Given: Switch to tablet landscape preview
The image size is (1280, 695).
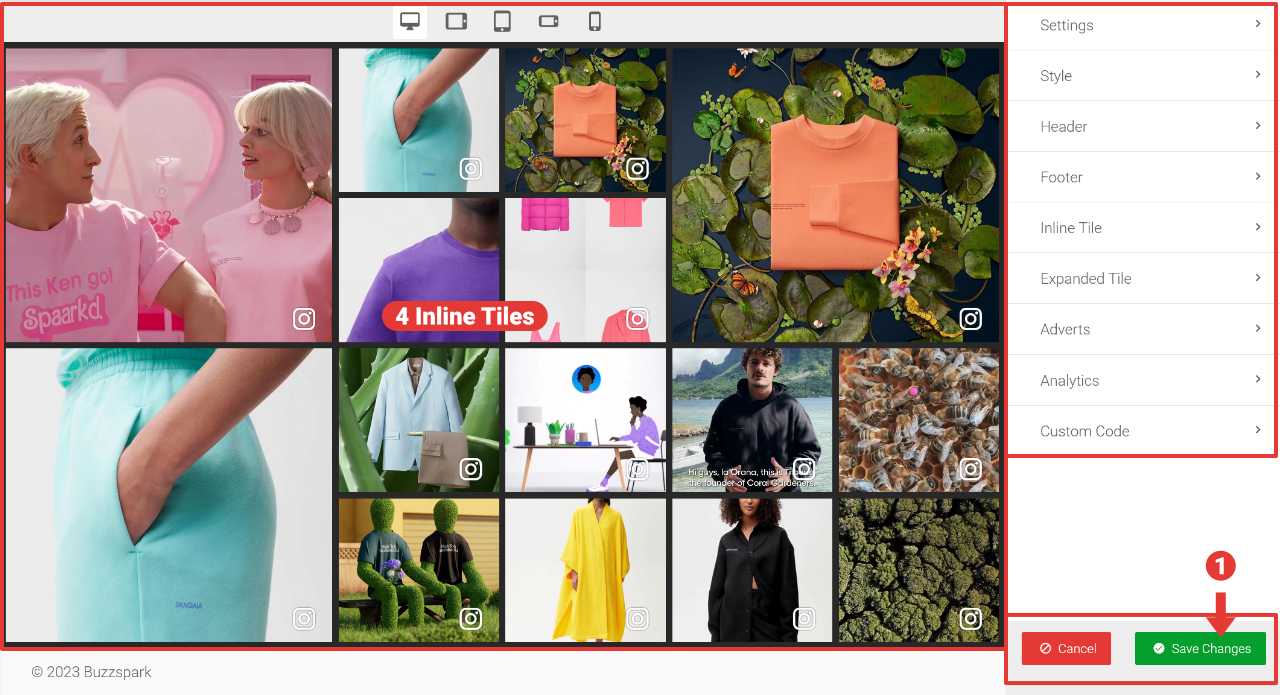Looking at the screenshot, I should (x=456, y=21).
